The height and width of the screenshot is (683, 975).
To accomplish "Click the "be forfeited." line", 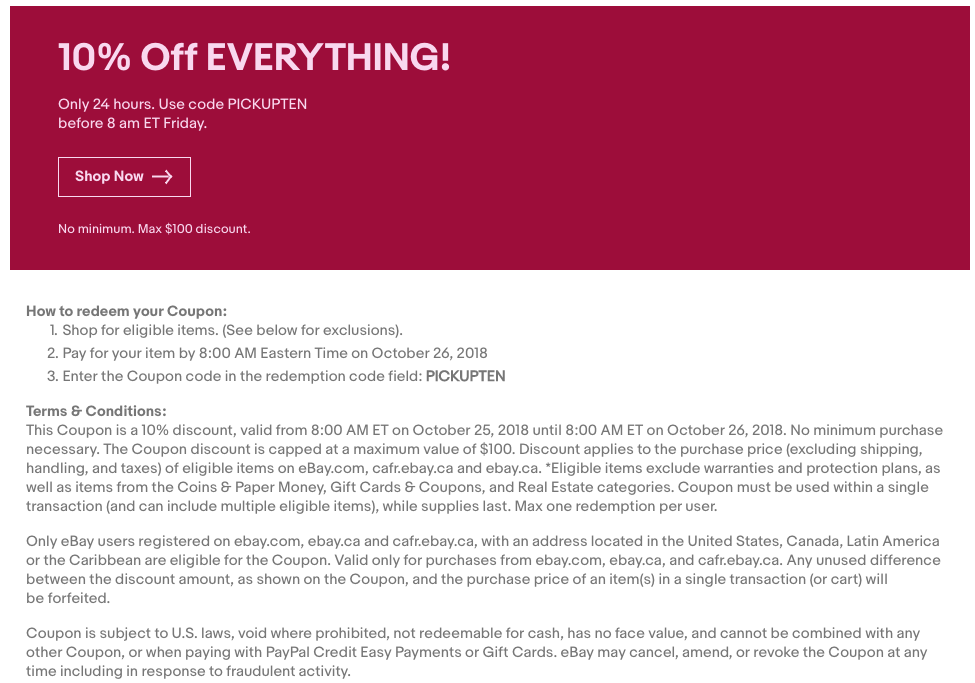I will [68, 598].
